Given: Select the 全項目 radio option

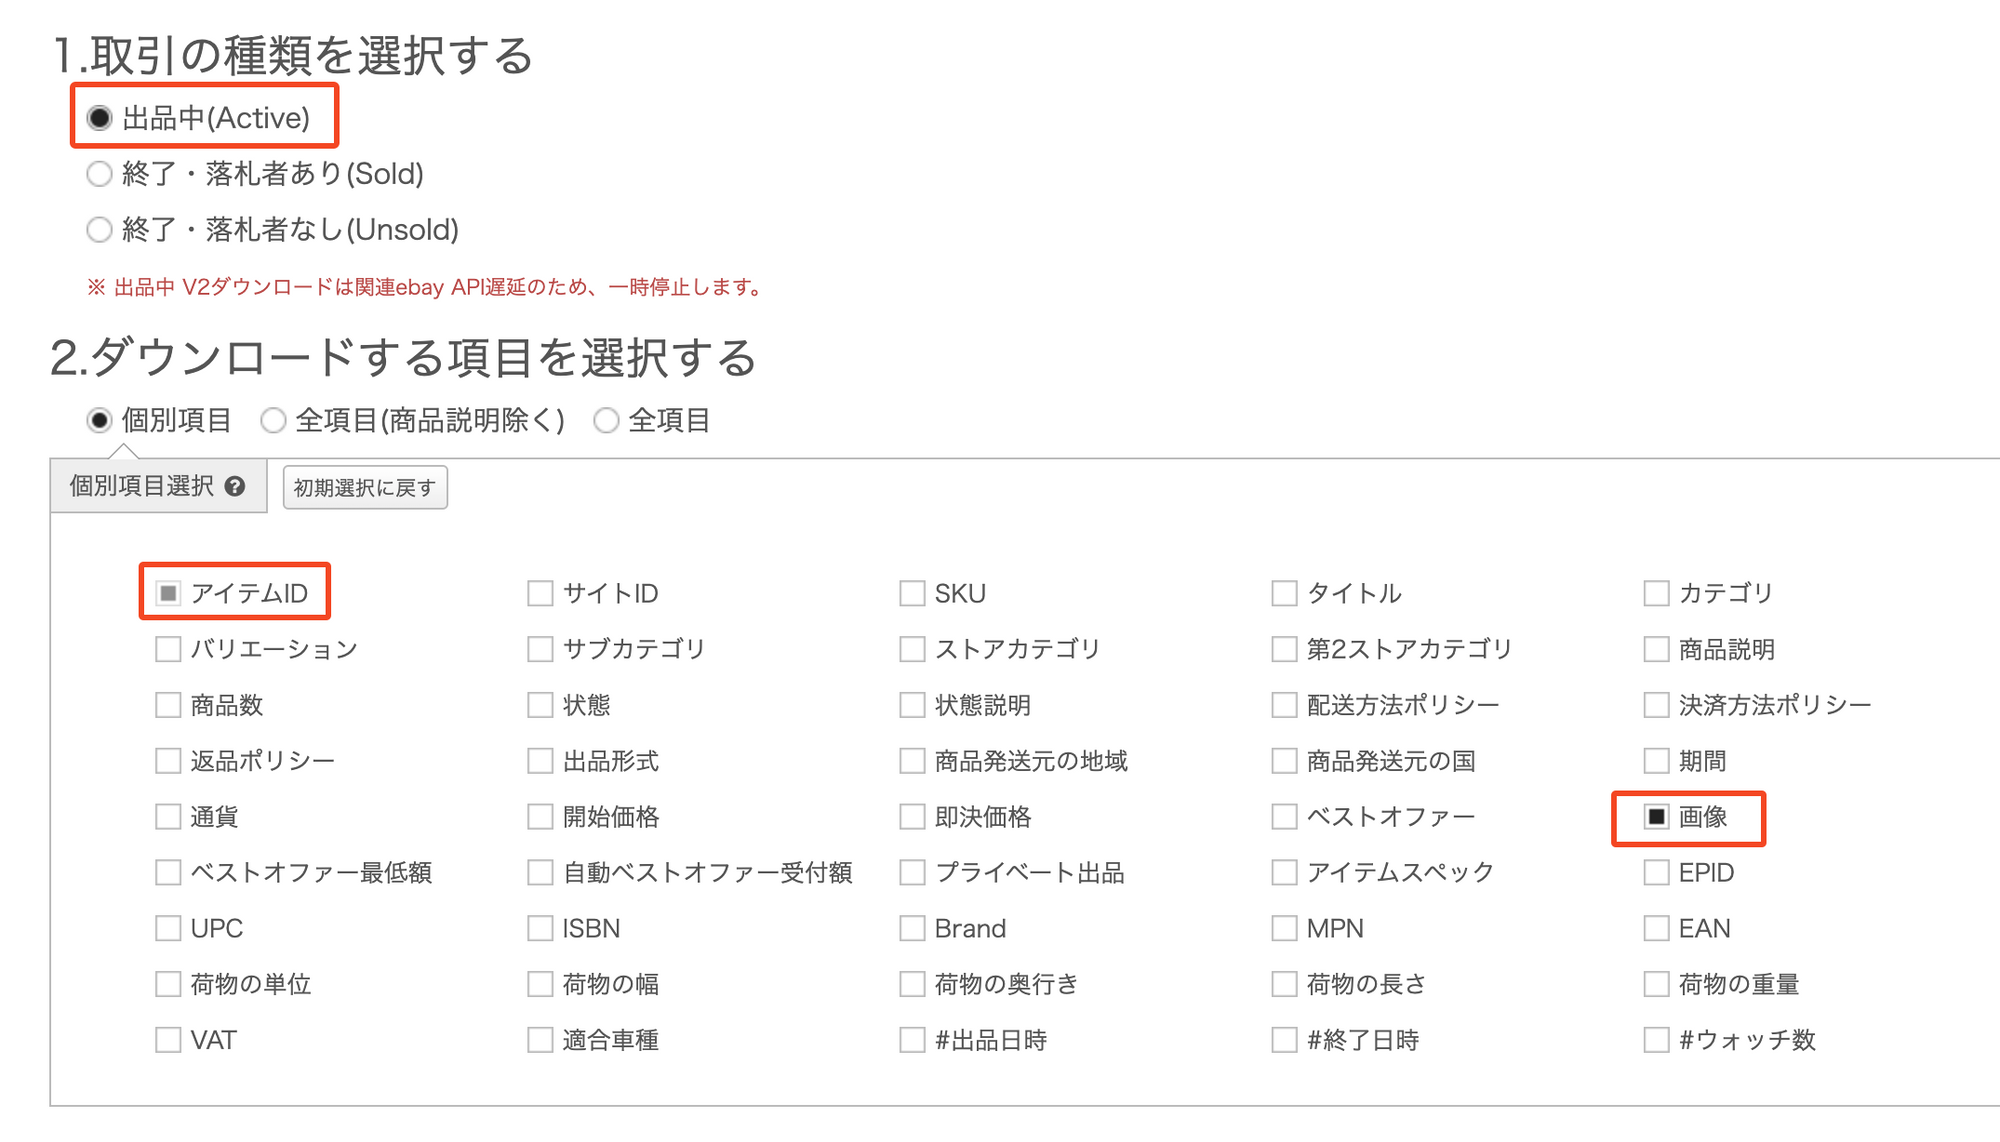Looking at the screenshot, I should coord(606,421).
